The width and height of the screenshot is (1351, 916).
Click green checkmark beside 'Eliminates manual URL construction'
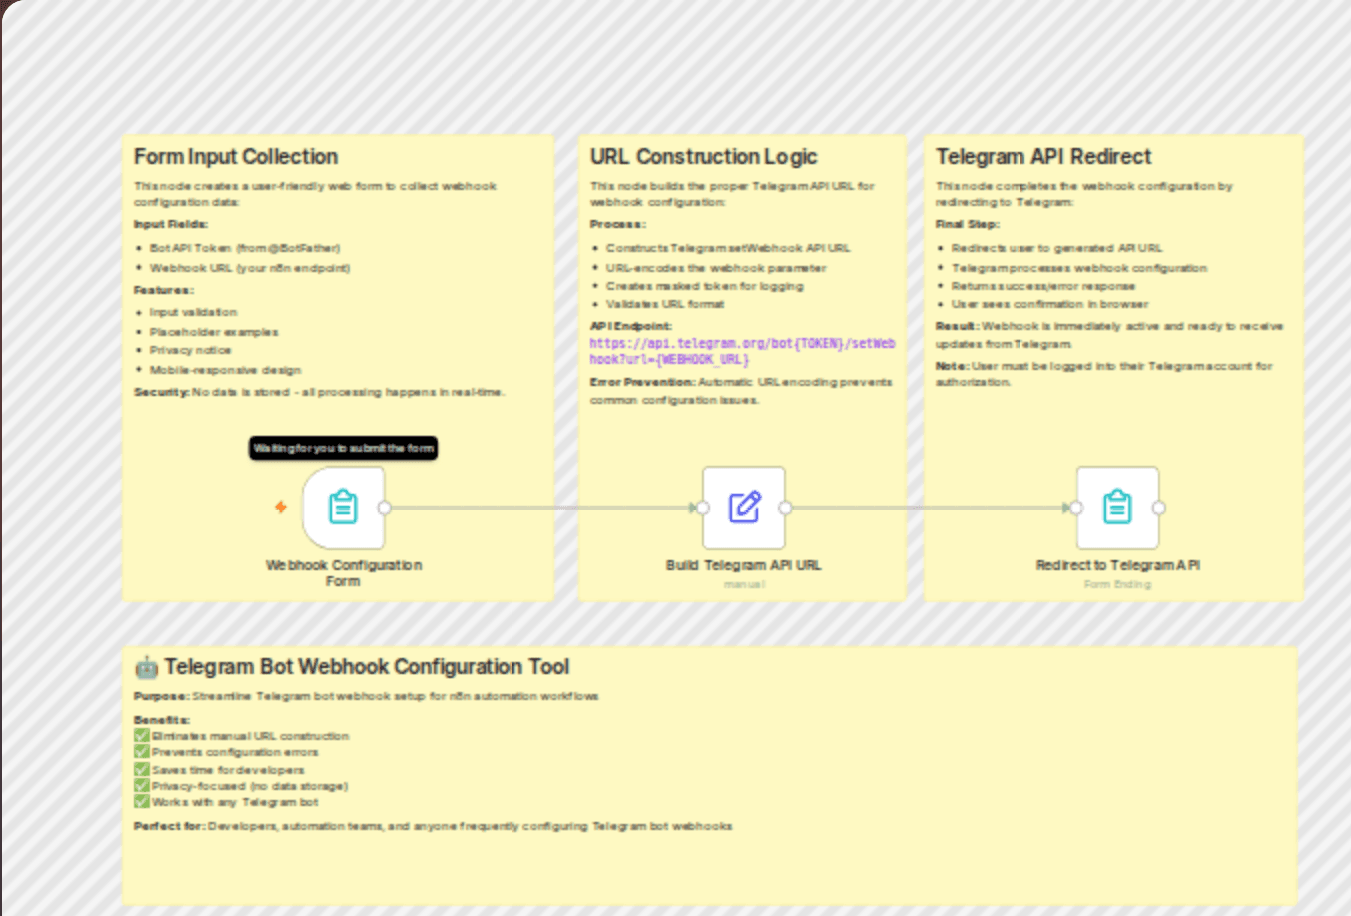coord(142,735)
